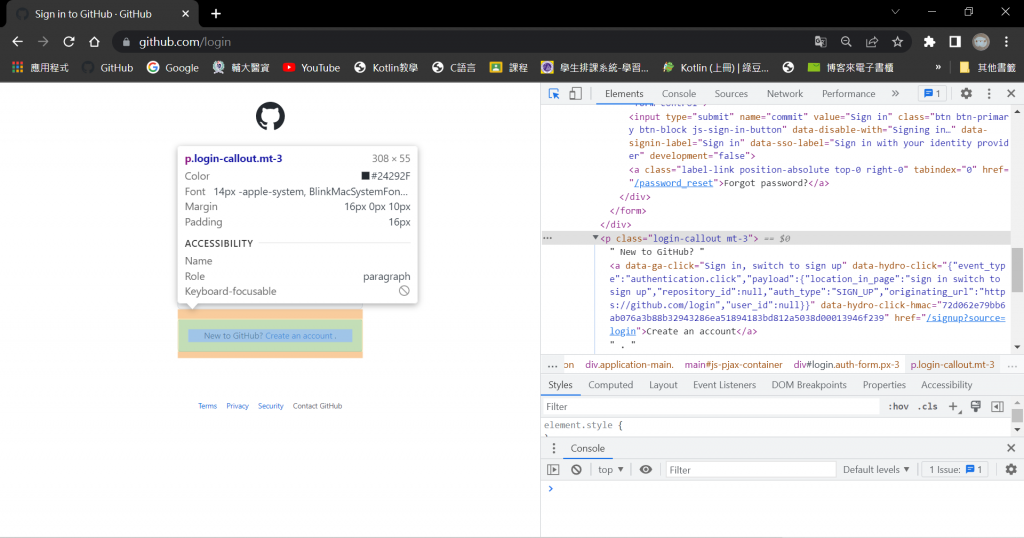Open the top JavaScript context dropdown
The height and width of the screenshot is (538, 1024).
coord(611,469)
